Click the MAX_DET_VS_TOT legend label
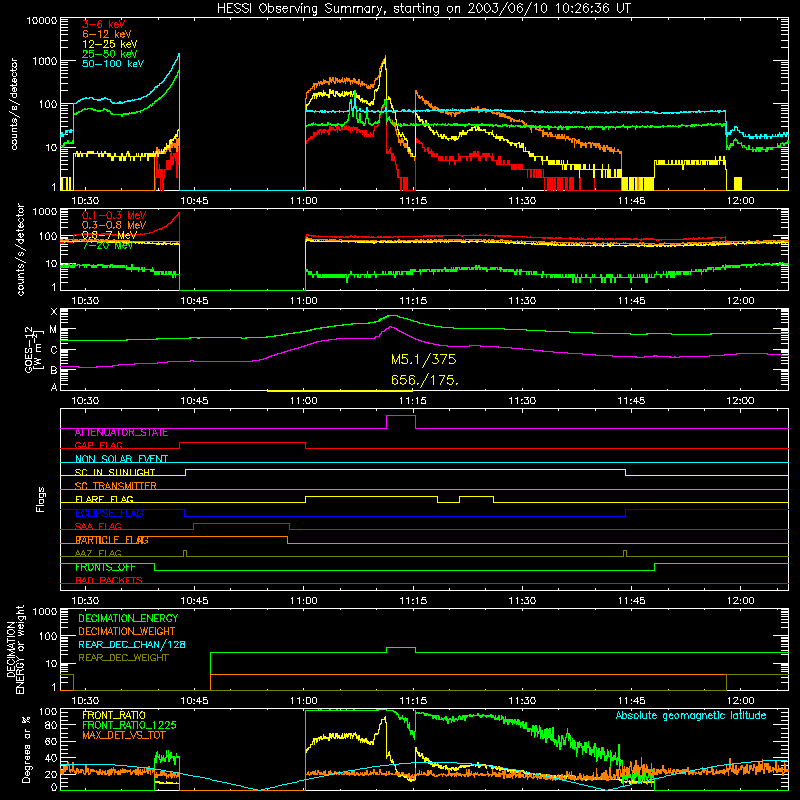Screen dimensions: 800x800 point(123,735)
